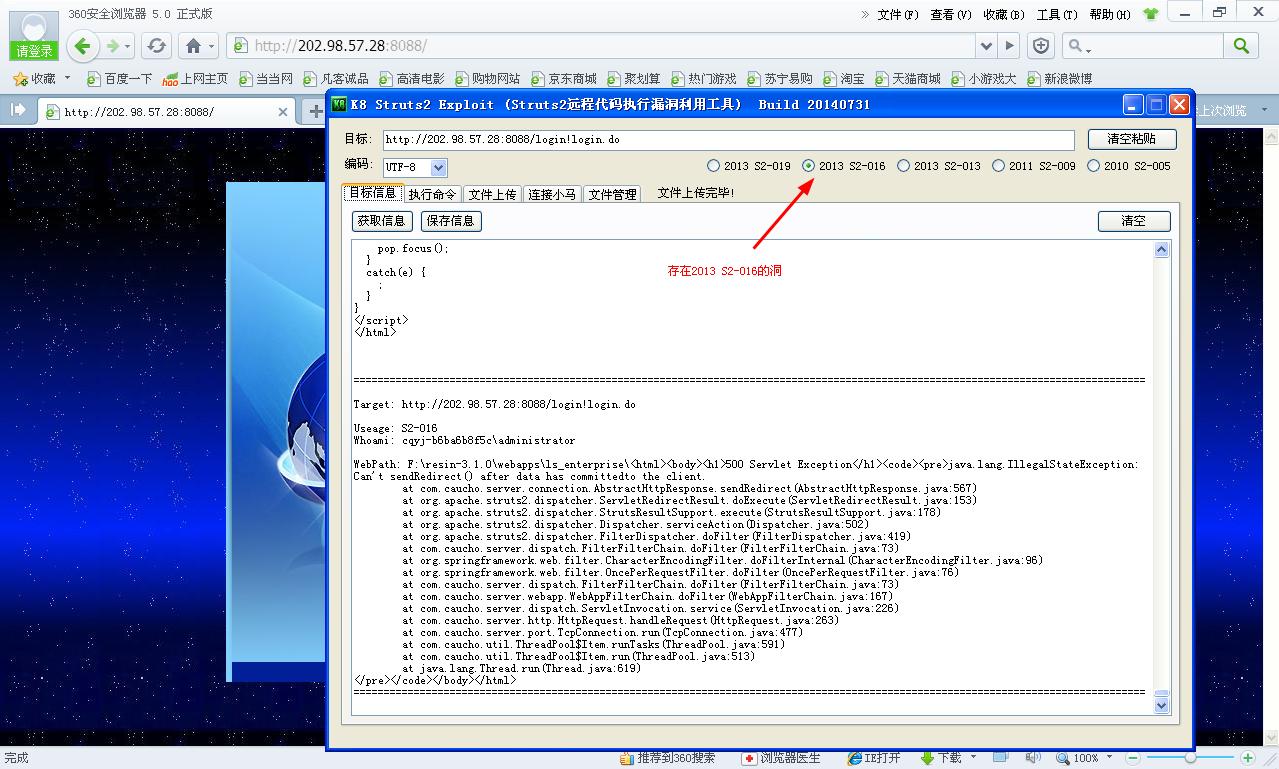Viewport: 1279px width, 769px height.
Task: Switch to the 文件上传 tab
Action: [x=492, y=194]
